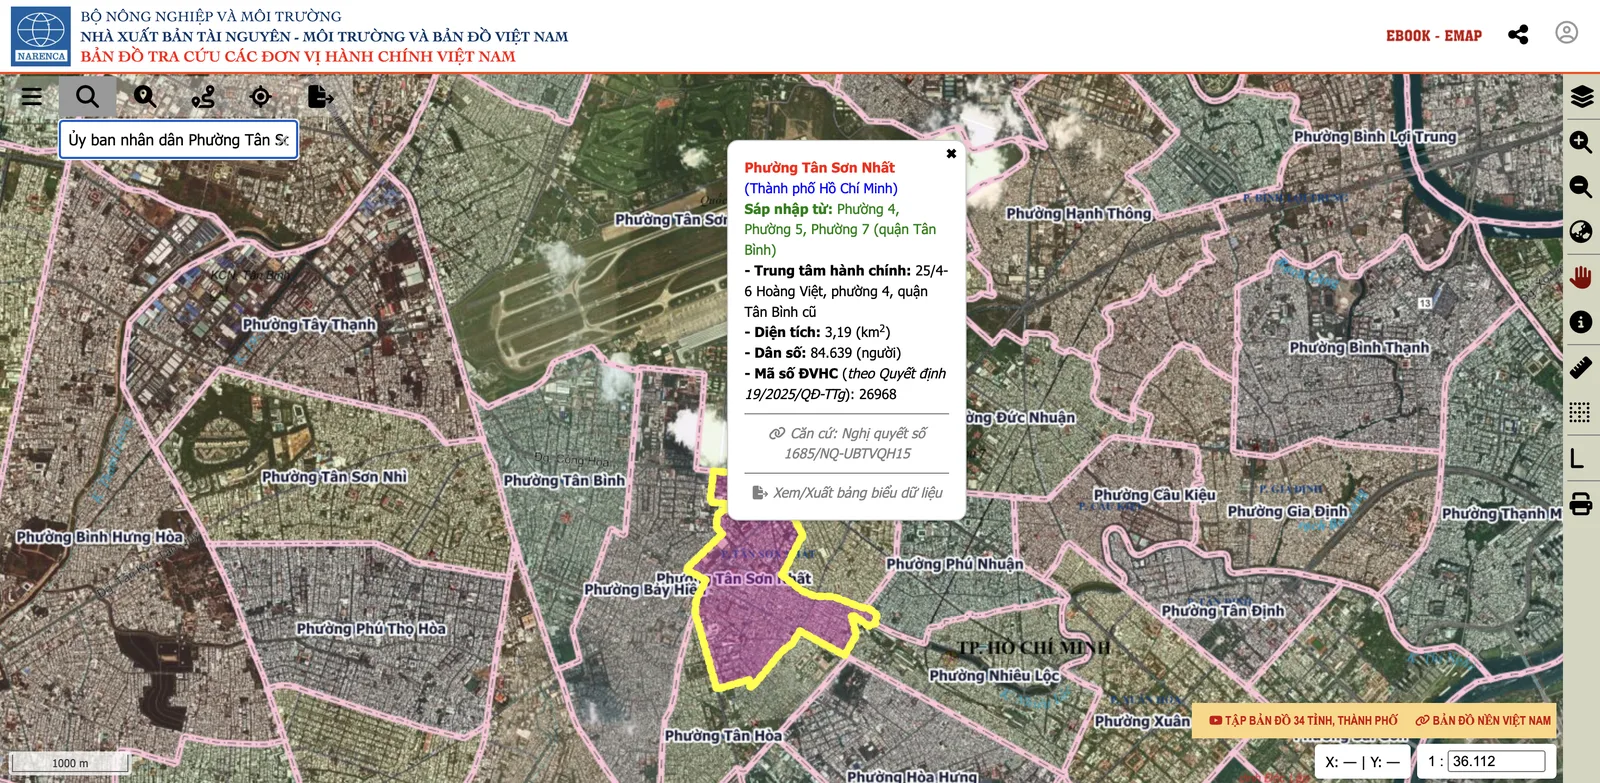Open the hamburger menu
Screen dimensions: 1600x783
32,97
